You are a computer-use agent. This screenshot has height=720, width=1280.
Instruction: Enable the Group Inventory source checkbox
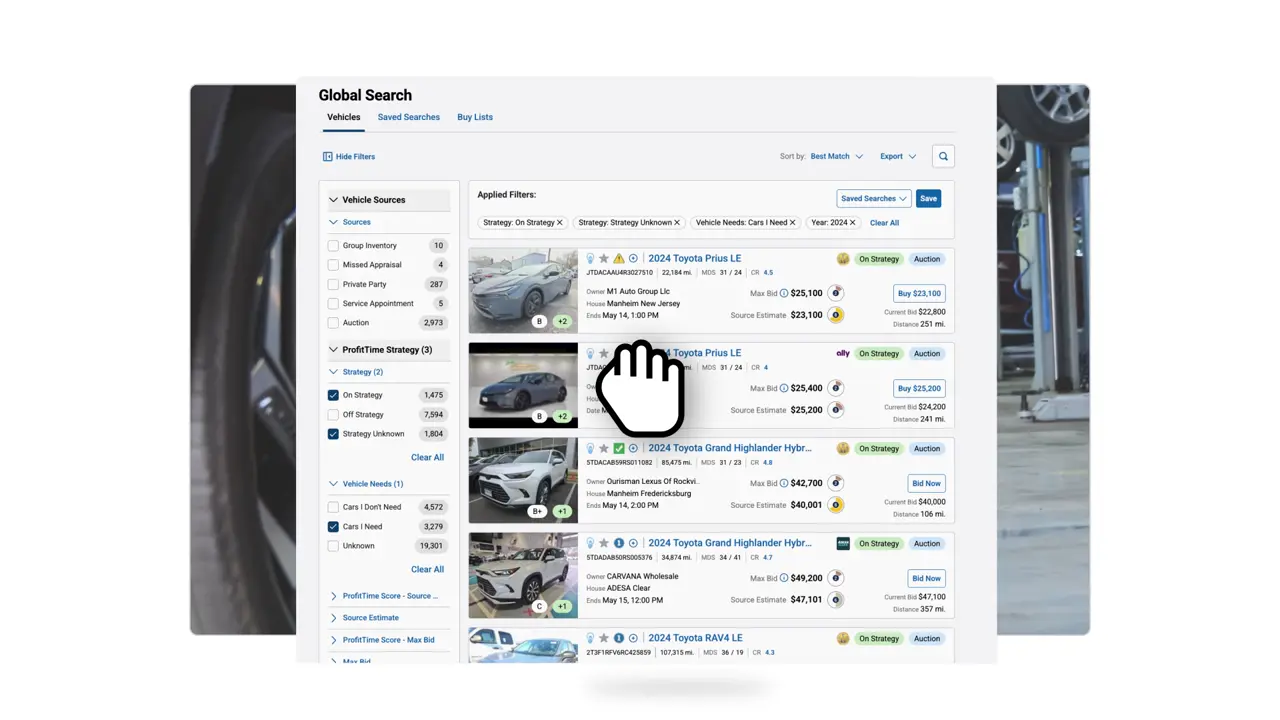pyautogui.click(x=333, y=246)
